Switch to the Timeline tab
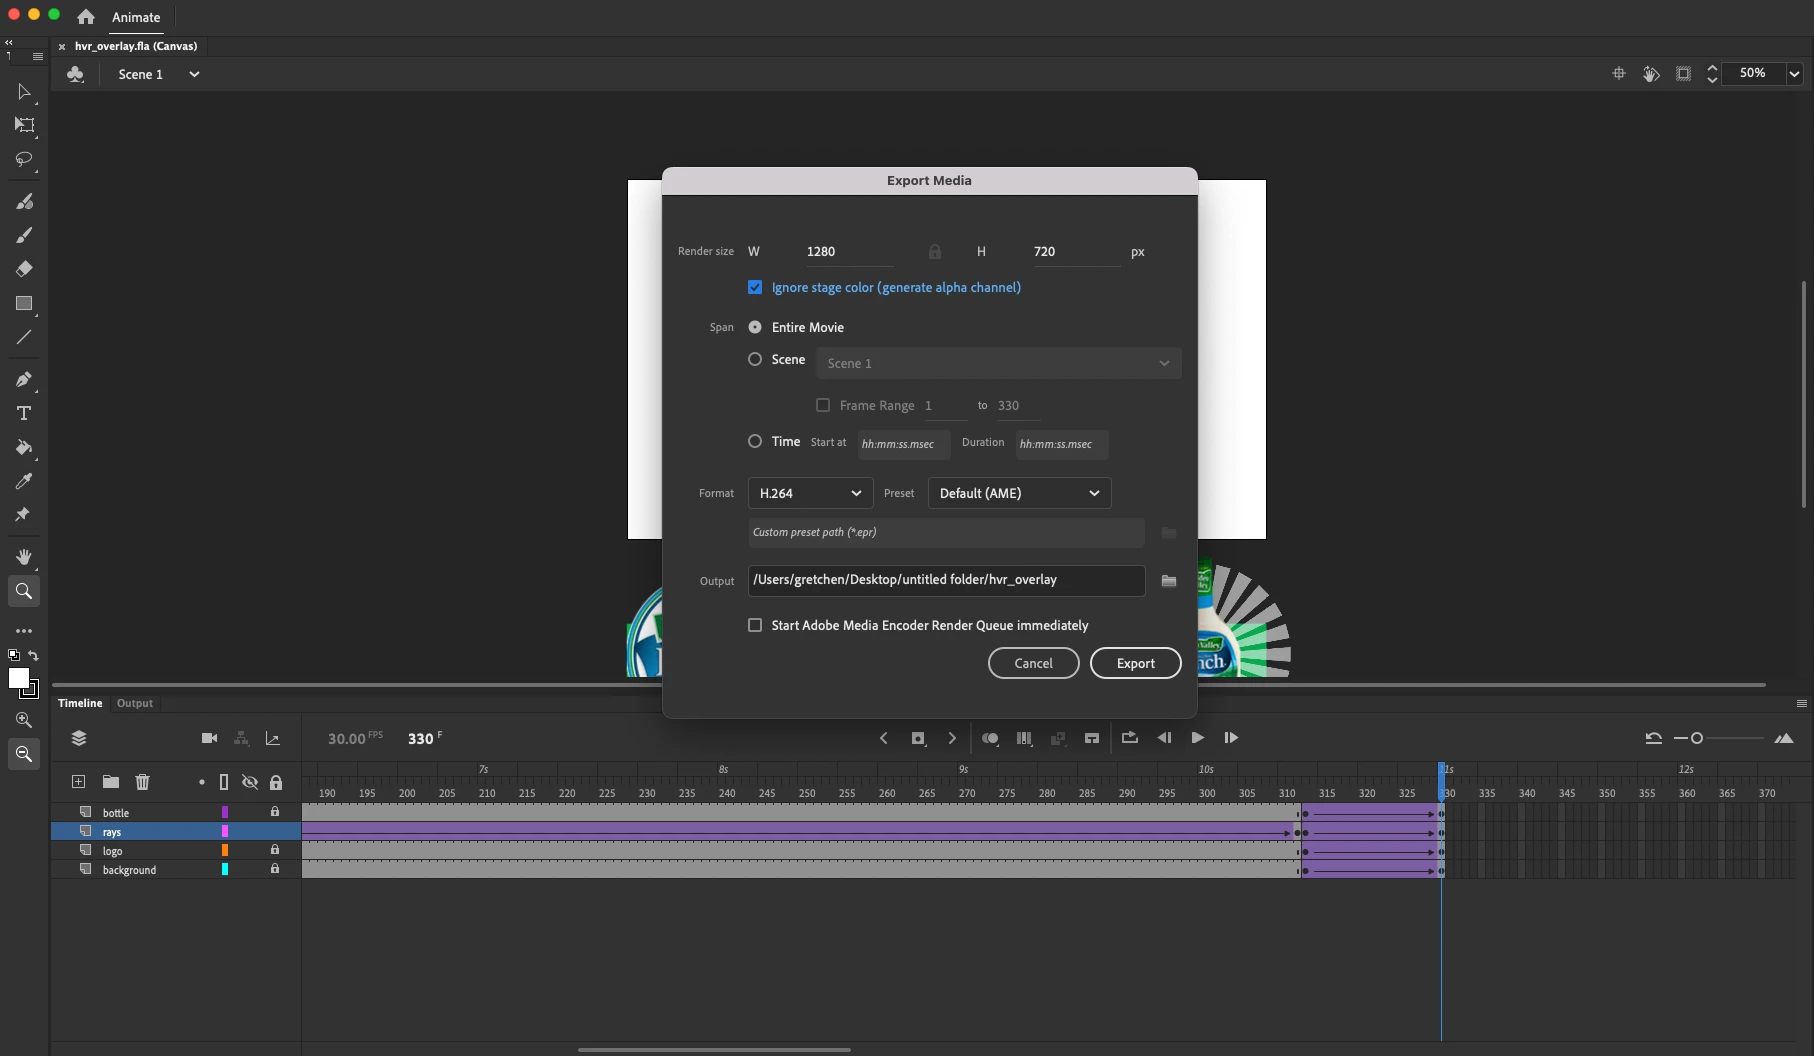Viewport: 1814px width, 1056px height. (80, 703)
